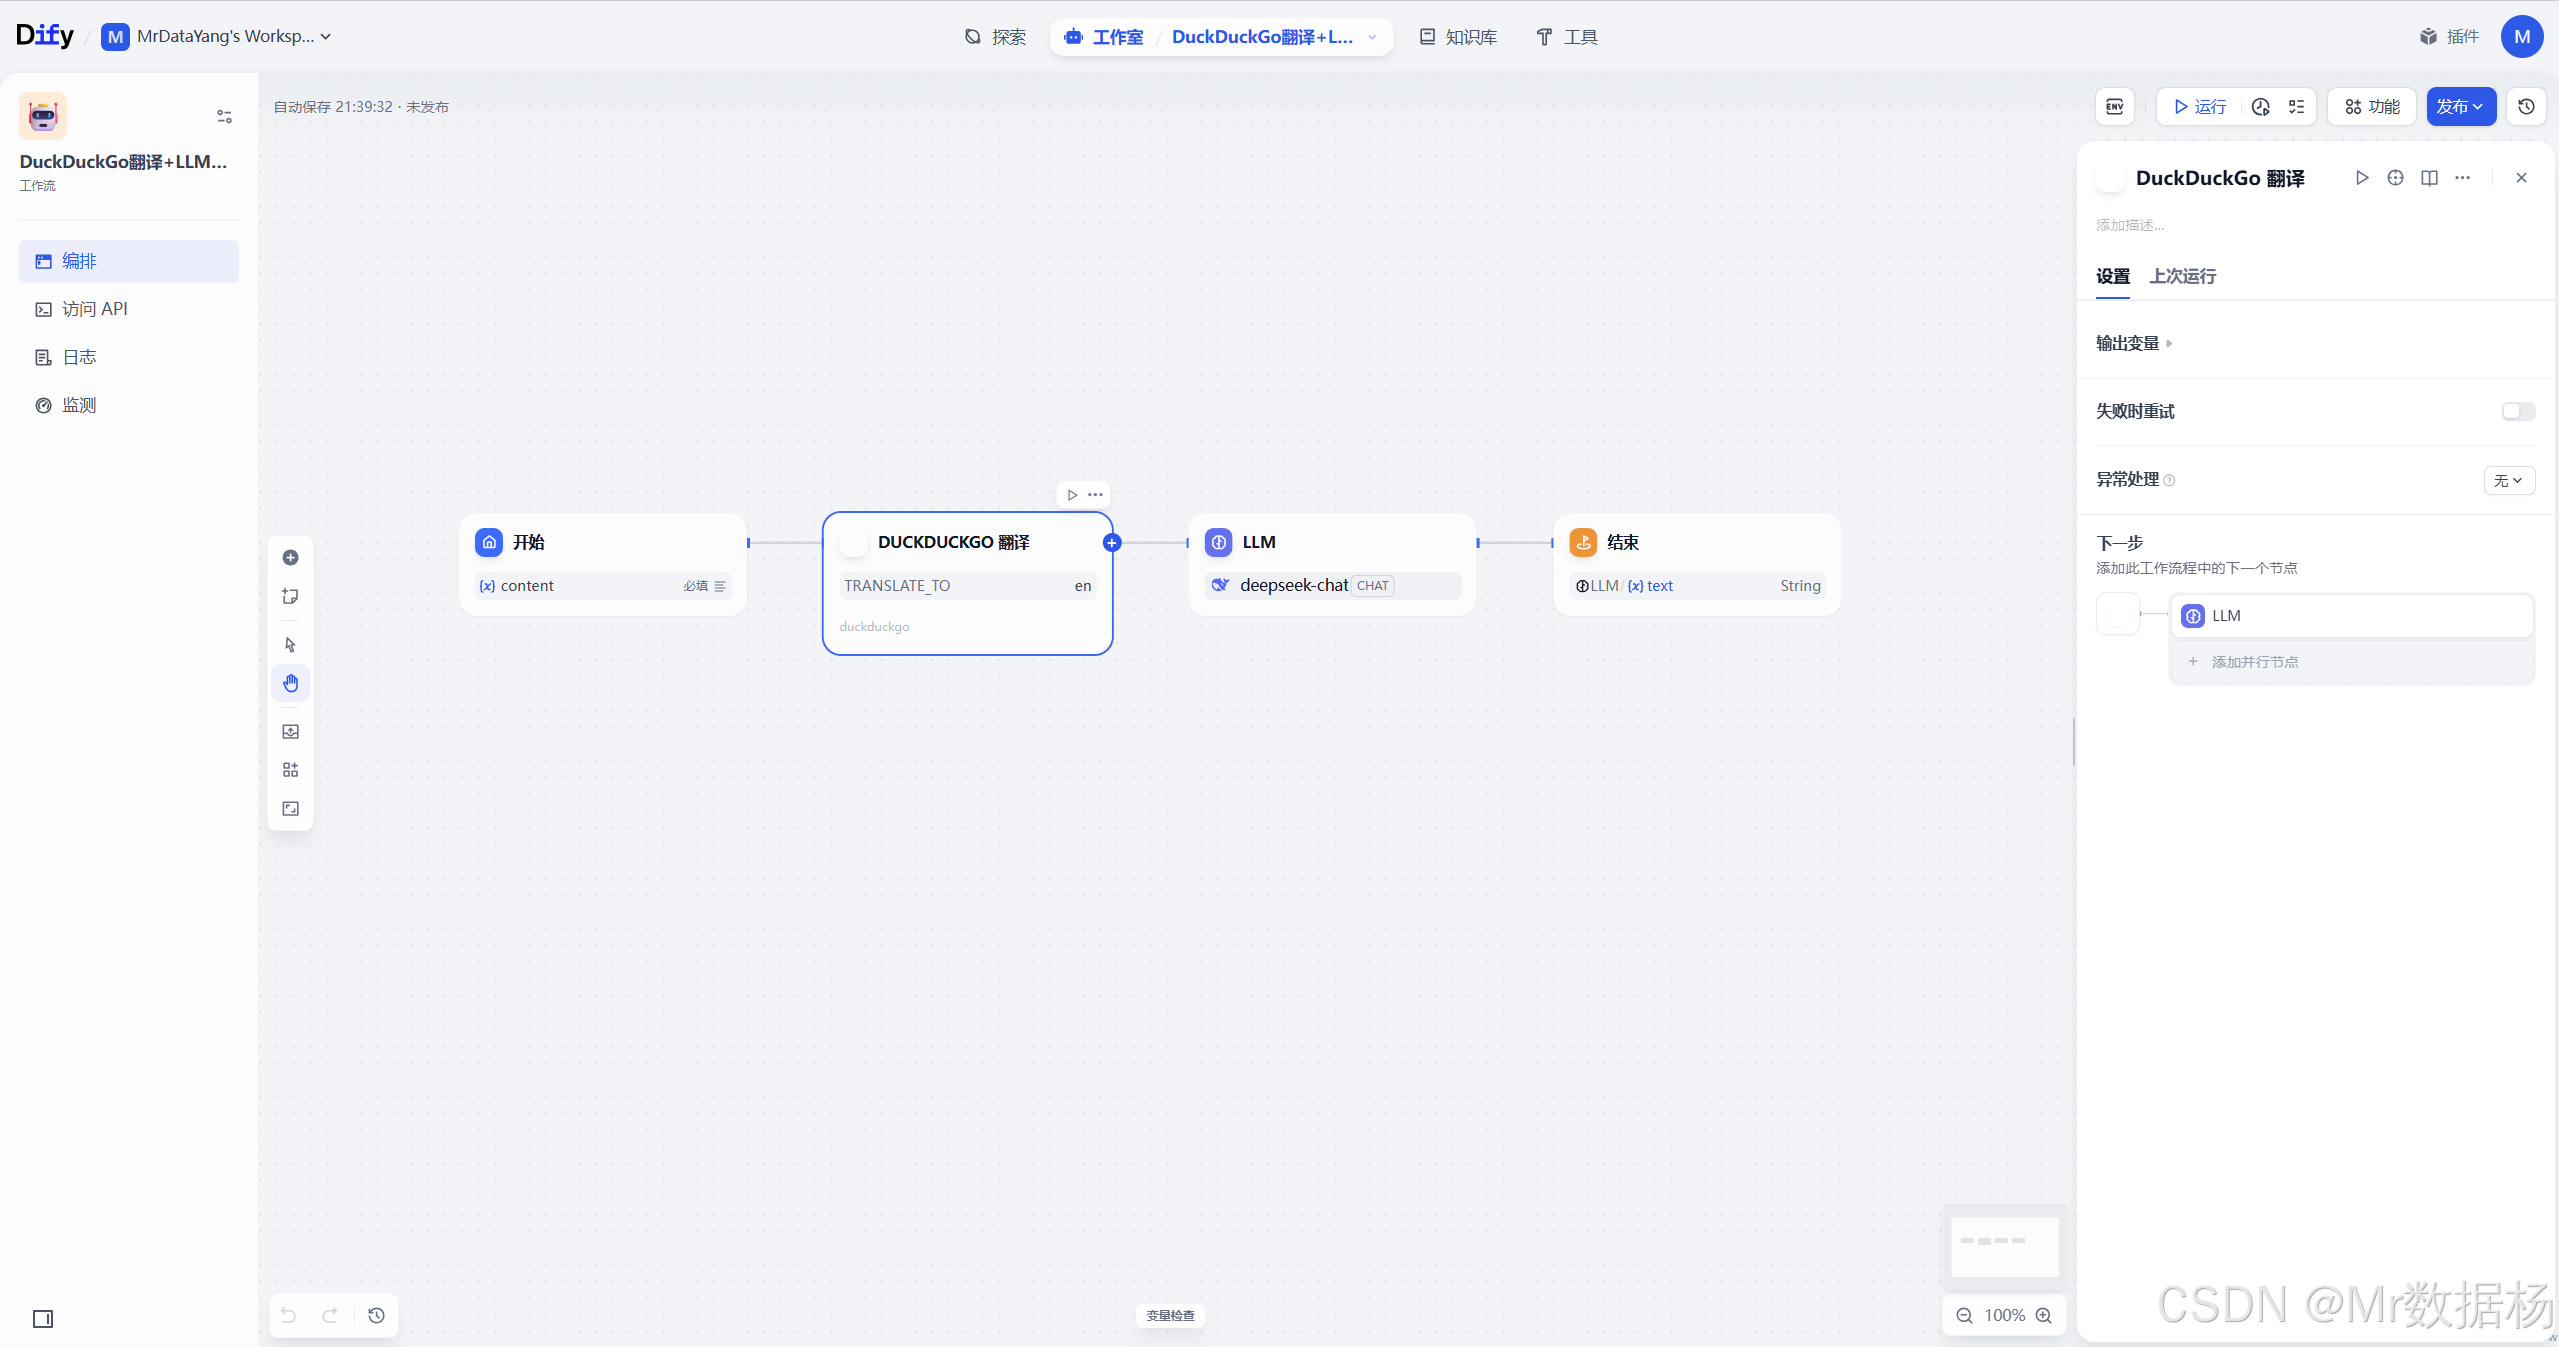Open the 异常处理 无 dropdown
2559x1347 pixels.
[x=2508, y=481]
